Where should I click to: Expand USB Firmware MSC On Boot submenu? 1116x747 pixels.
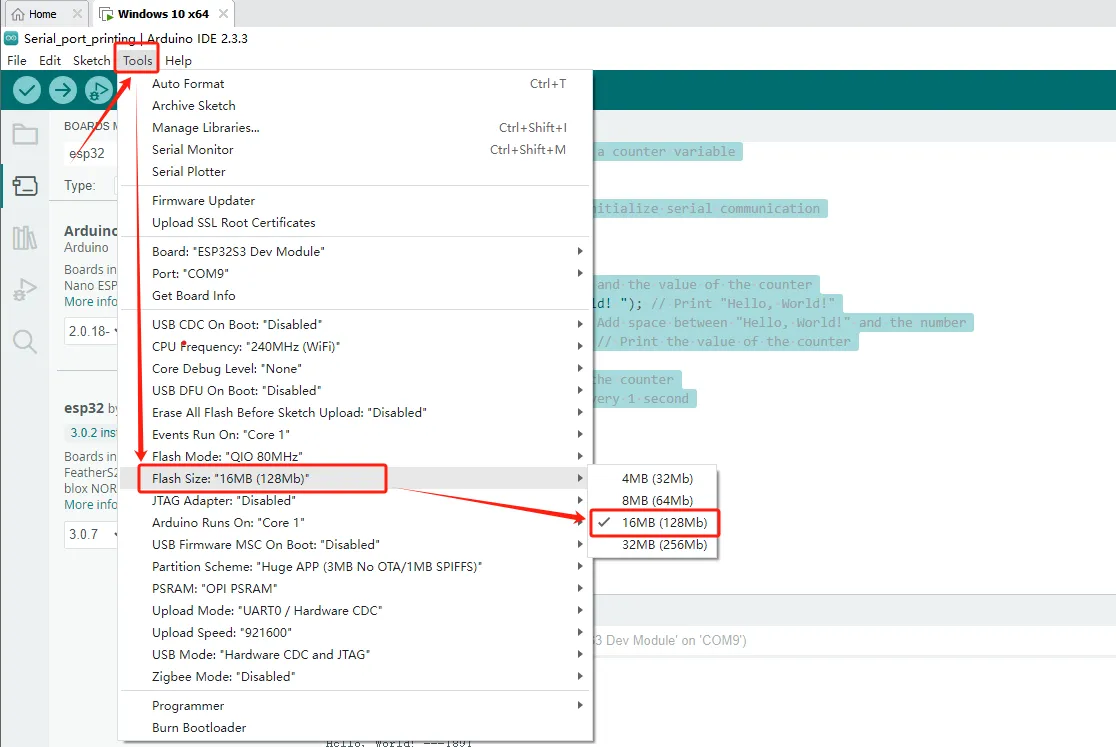pos(355,544)
